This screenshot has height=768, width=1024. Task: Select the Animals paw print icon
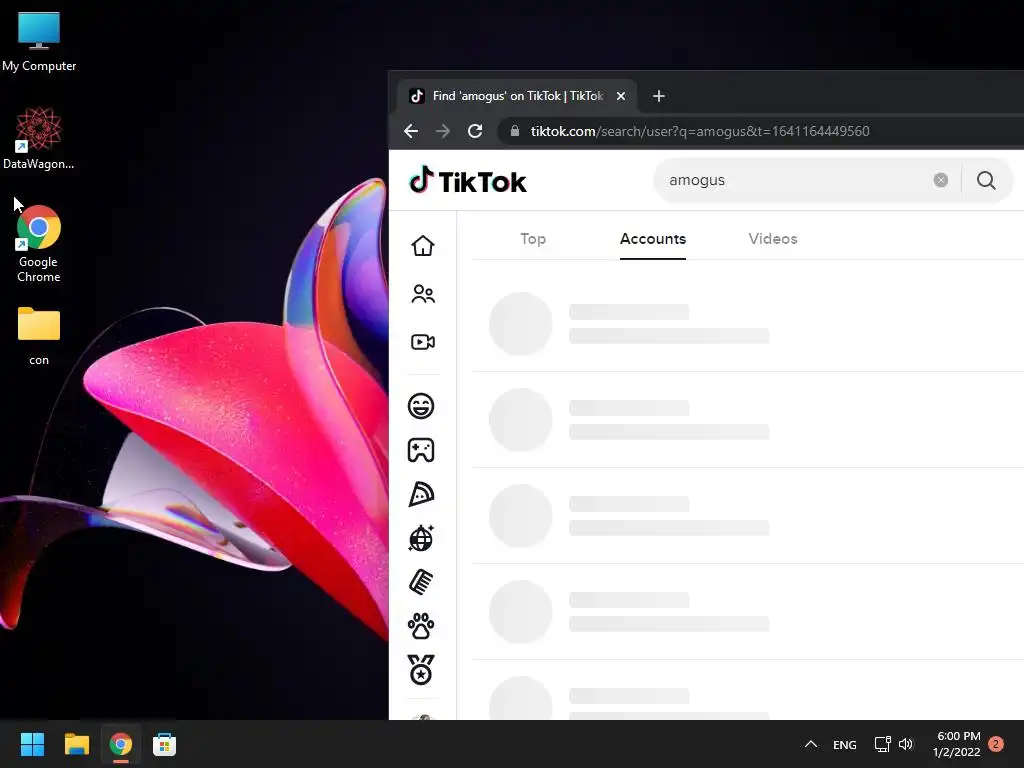pyautogui.click(x=421, y=626)
